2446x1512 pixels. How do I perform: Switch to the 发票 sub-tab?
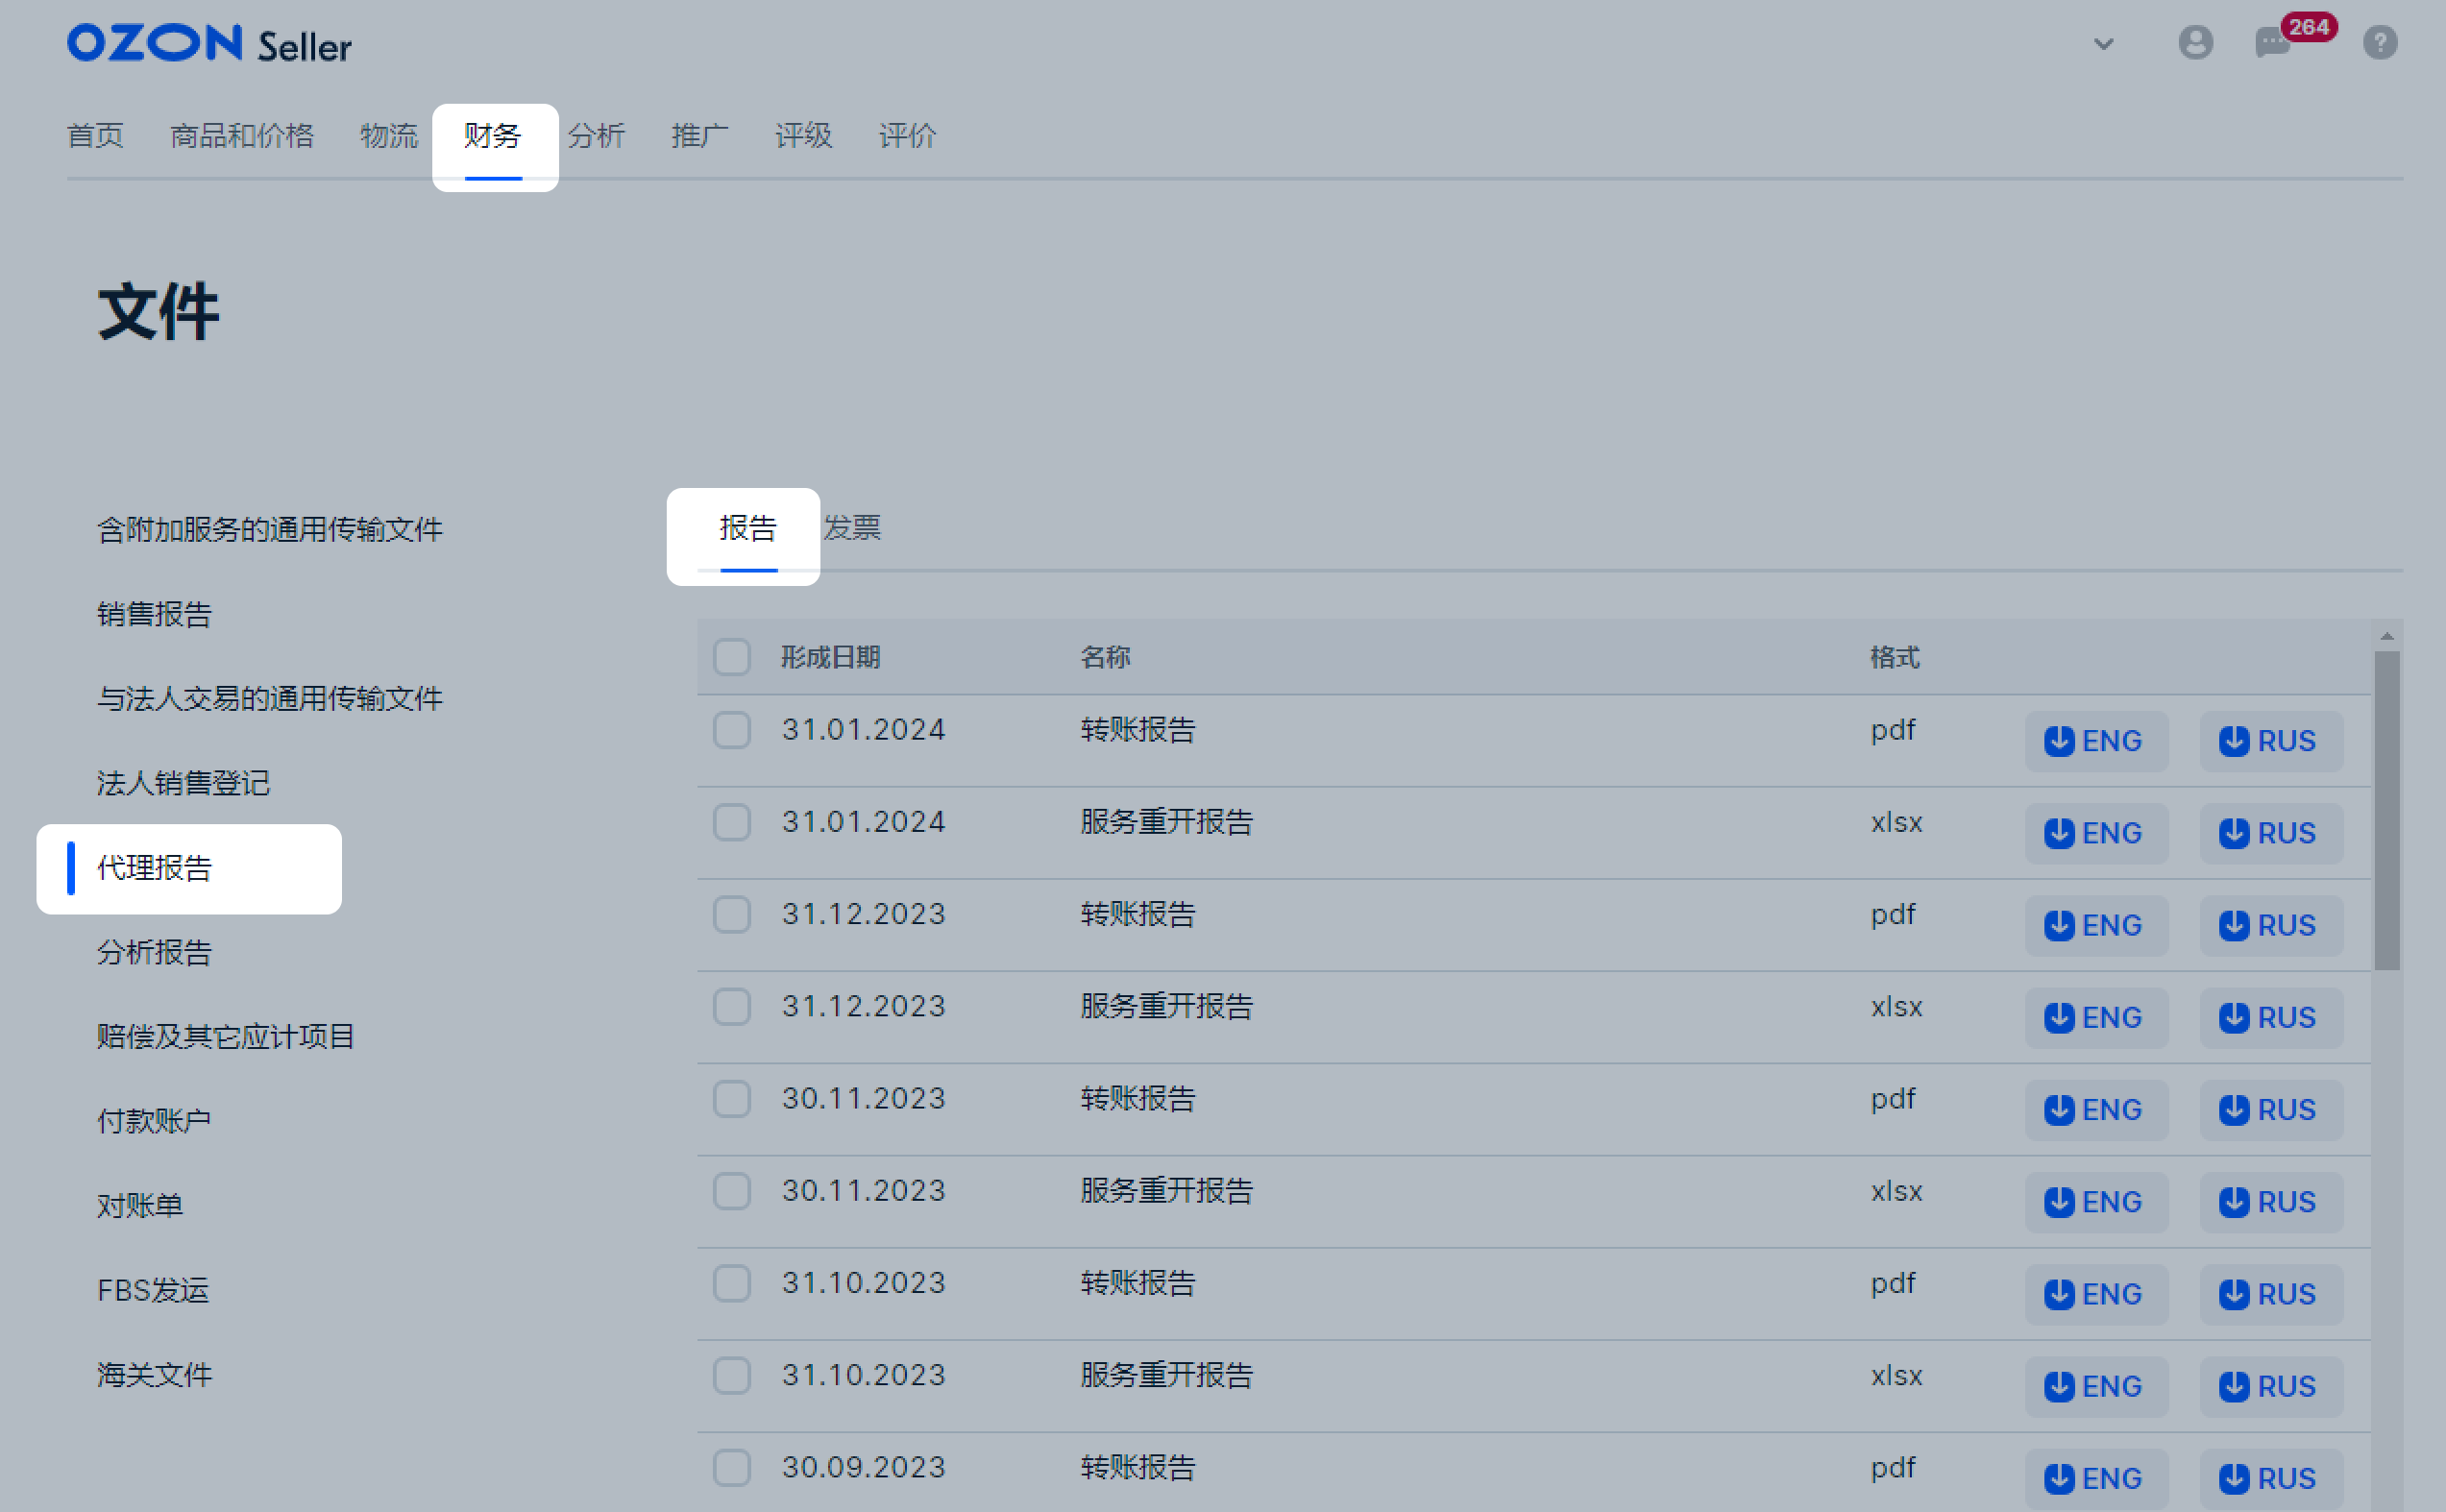[852, 528]
